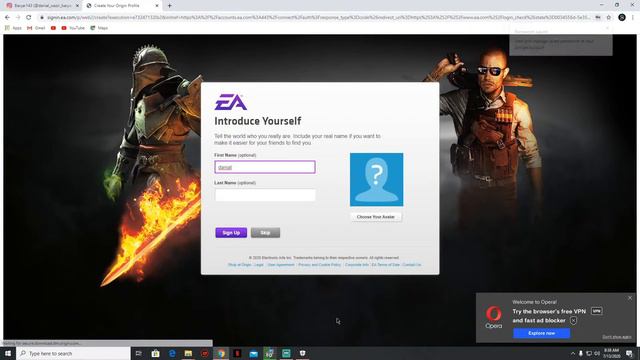This screenshot has height=360, width=640.
Task: Open the User Agreement footer link
Action: pos(281,265)
